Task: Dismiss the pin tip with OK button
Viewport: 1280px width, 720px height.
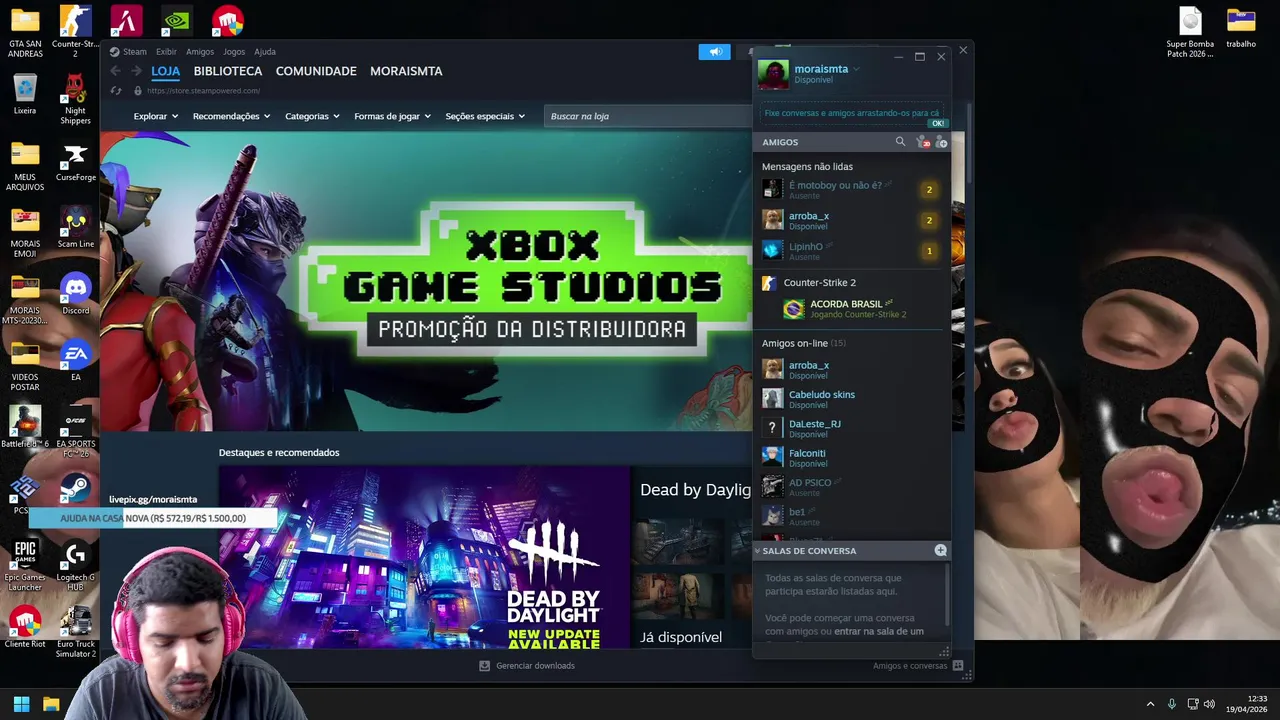Action: (938, 123)
